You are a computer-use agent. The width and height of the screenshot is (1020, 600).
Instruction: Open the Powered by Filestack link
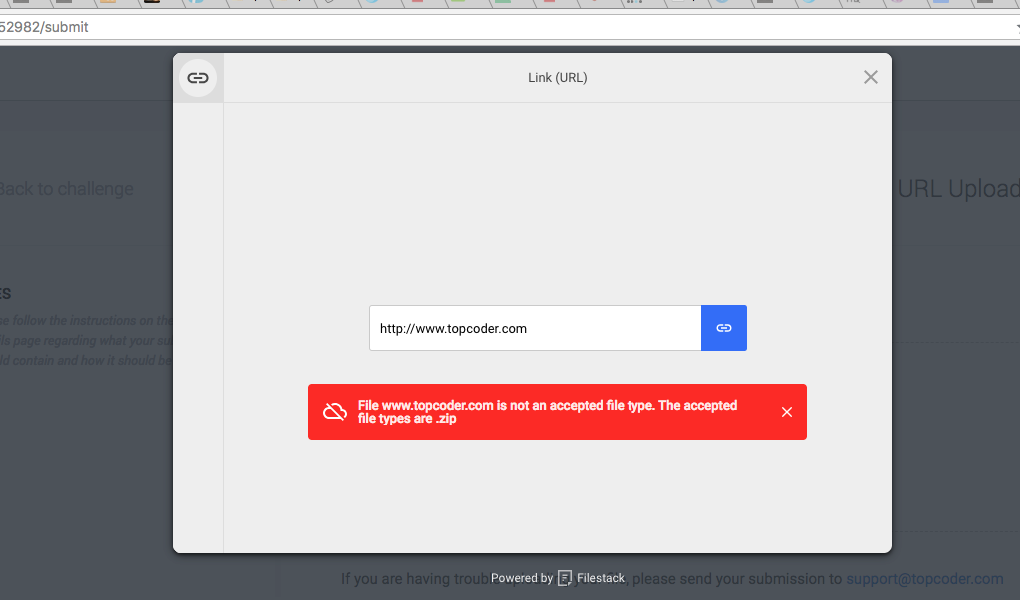[x=558, y=578]
